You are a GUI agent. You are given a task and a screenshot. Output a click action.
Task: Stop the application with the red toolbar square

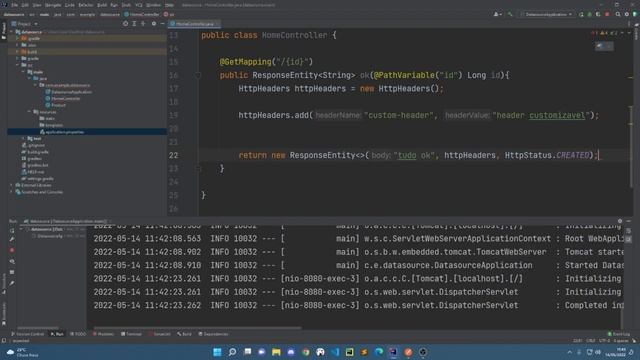point(607,14)
